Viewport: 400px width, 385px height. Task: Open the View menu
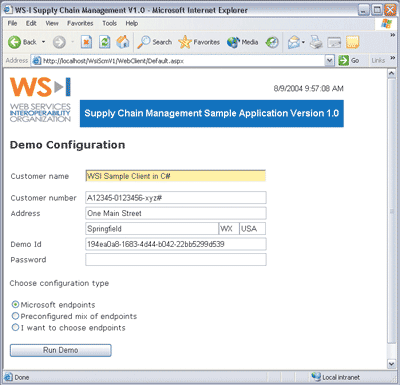(x=52, y=23)
